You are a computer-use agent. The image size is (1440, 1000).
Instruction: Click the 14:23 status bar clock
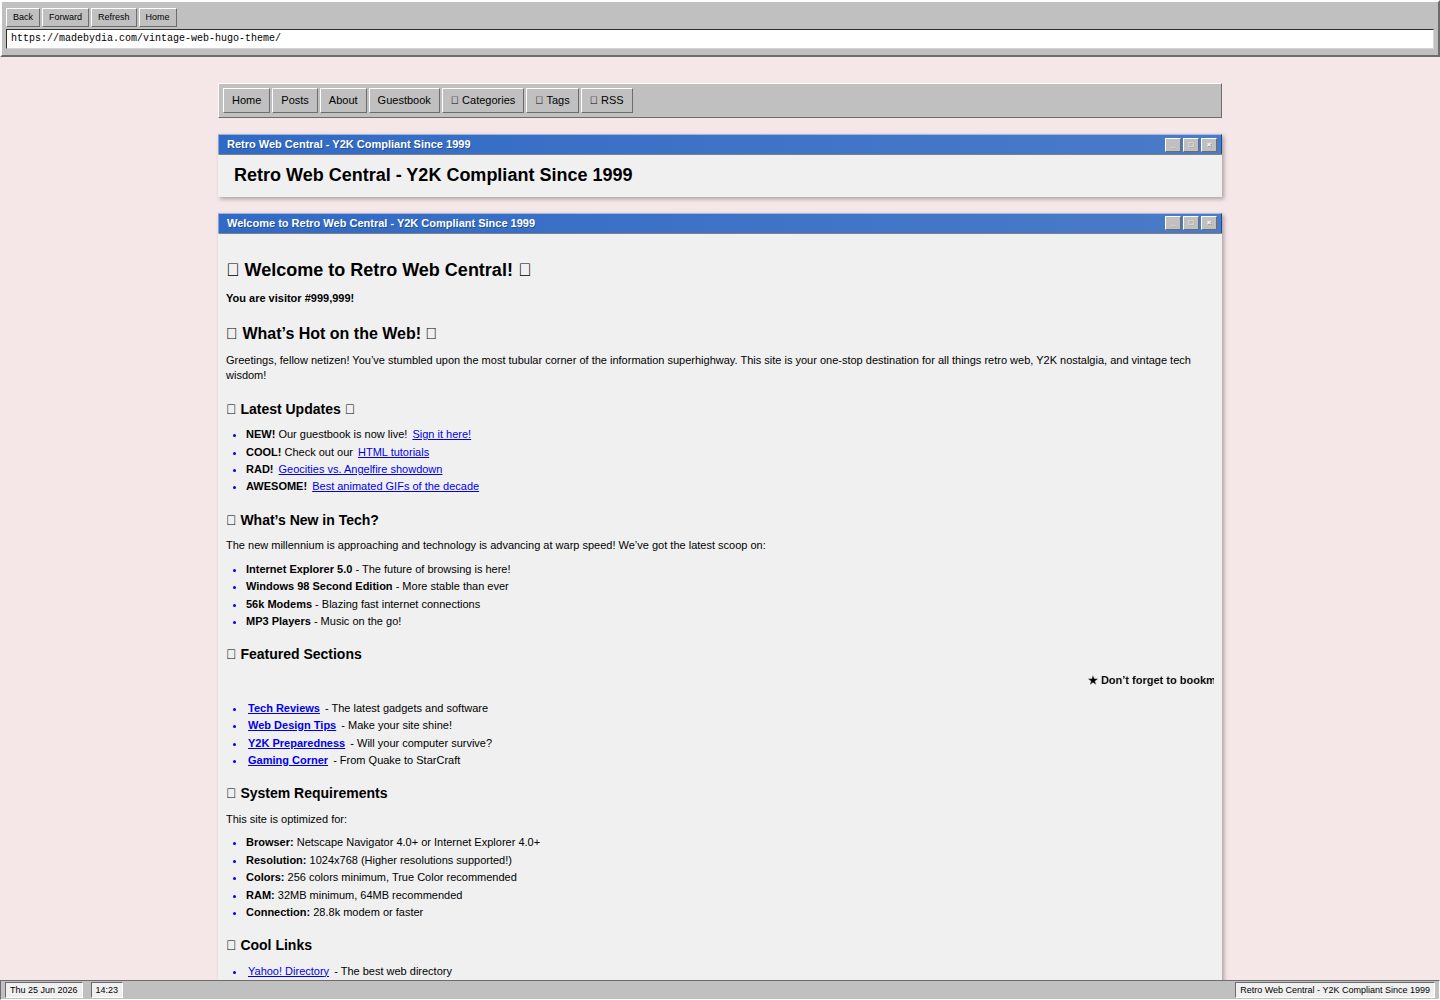click(x=106, y=990)
